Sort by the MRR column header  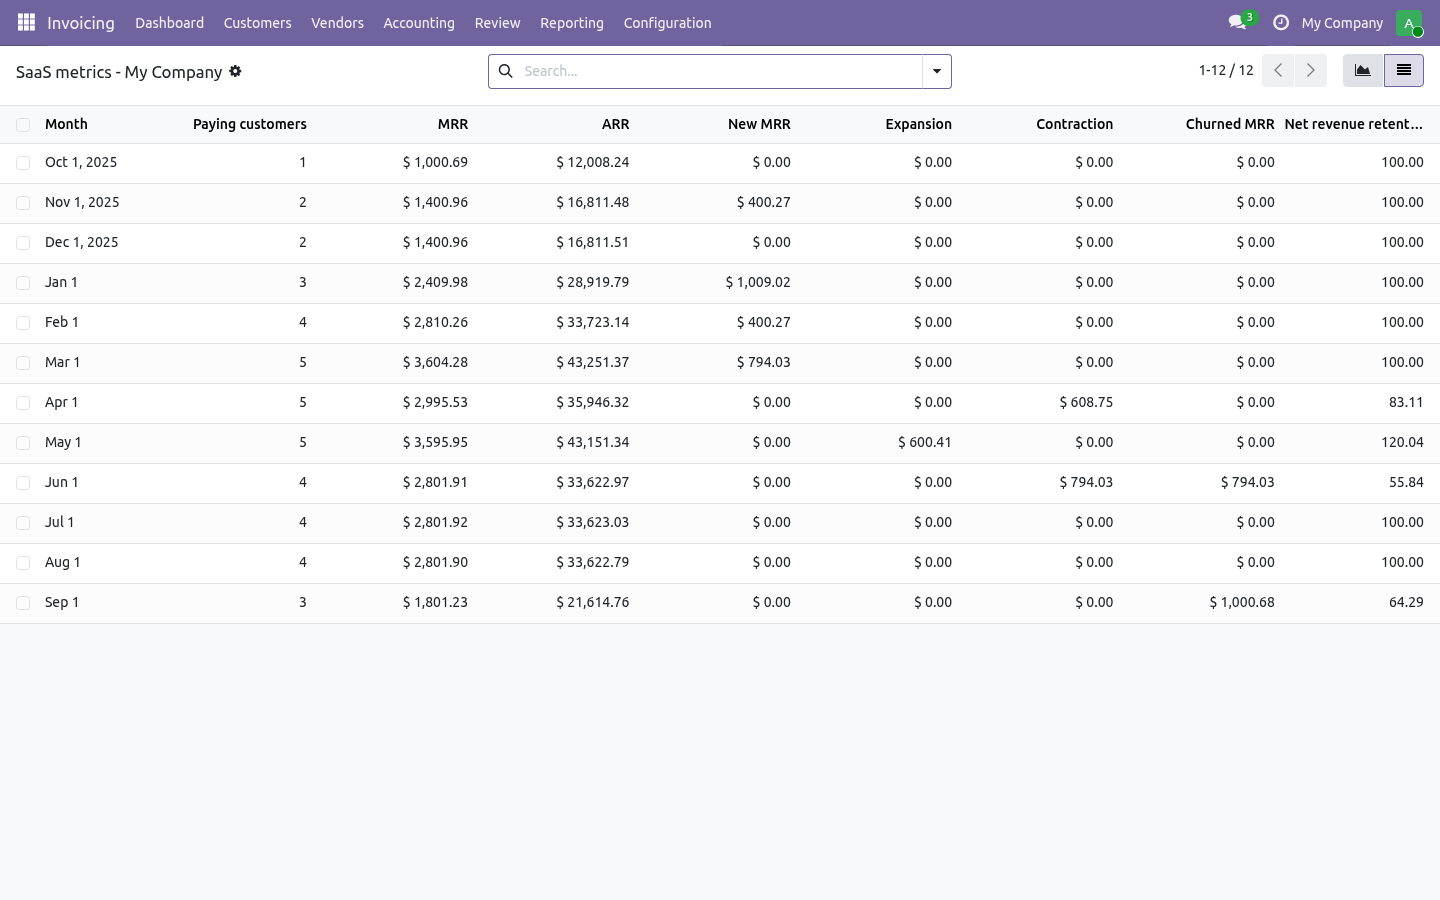pos(453,124)
